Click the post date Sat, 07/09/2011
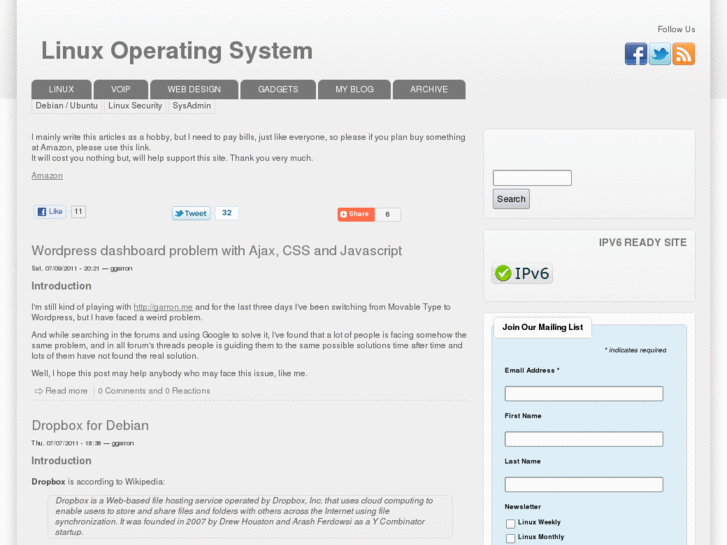This screenshot has height=545, width=727. coord(57,269)
